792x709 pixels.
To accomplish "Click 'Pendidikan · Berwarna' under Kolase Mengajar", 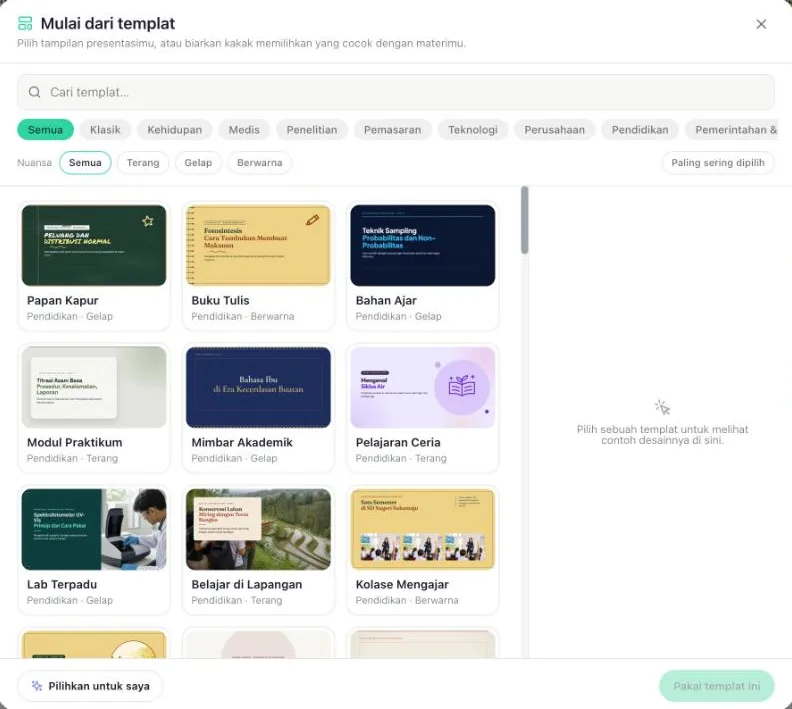I will (407, 600).
